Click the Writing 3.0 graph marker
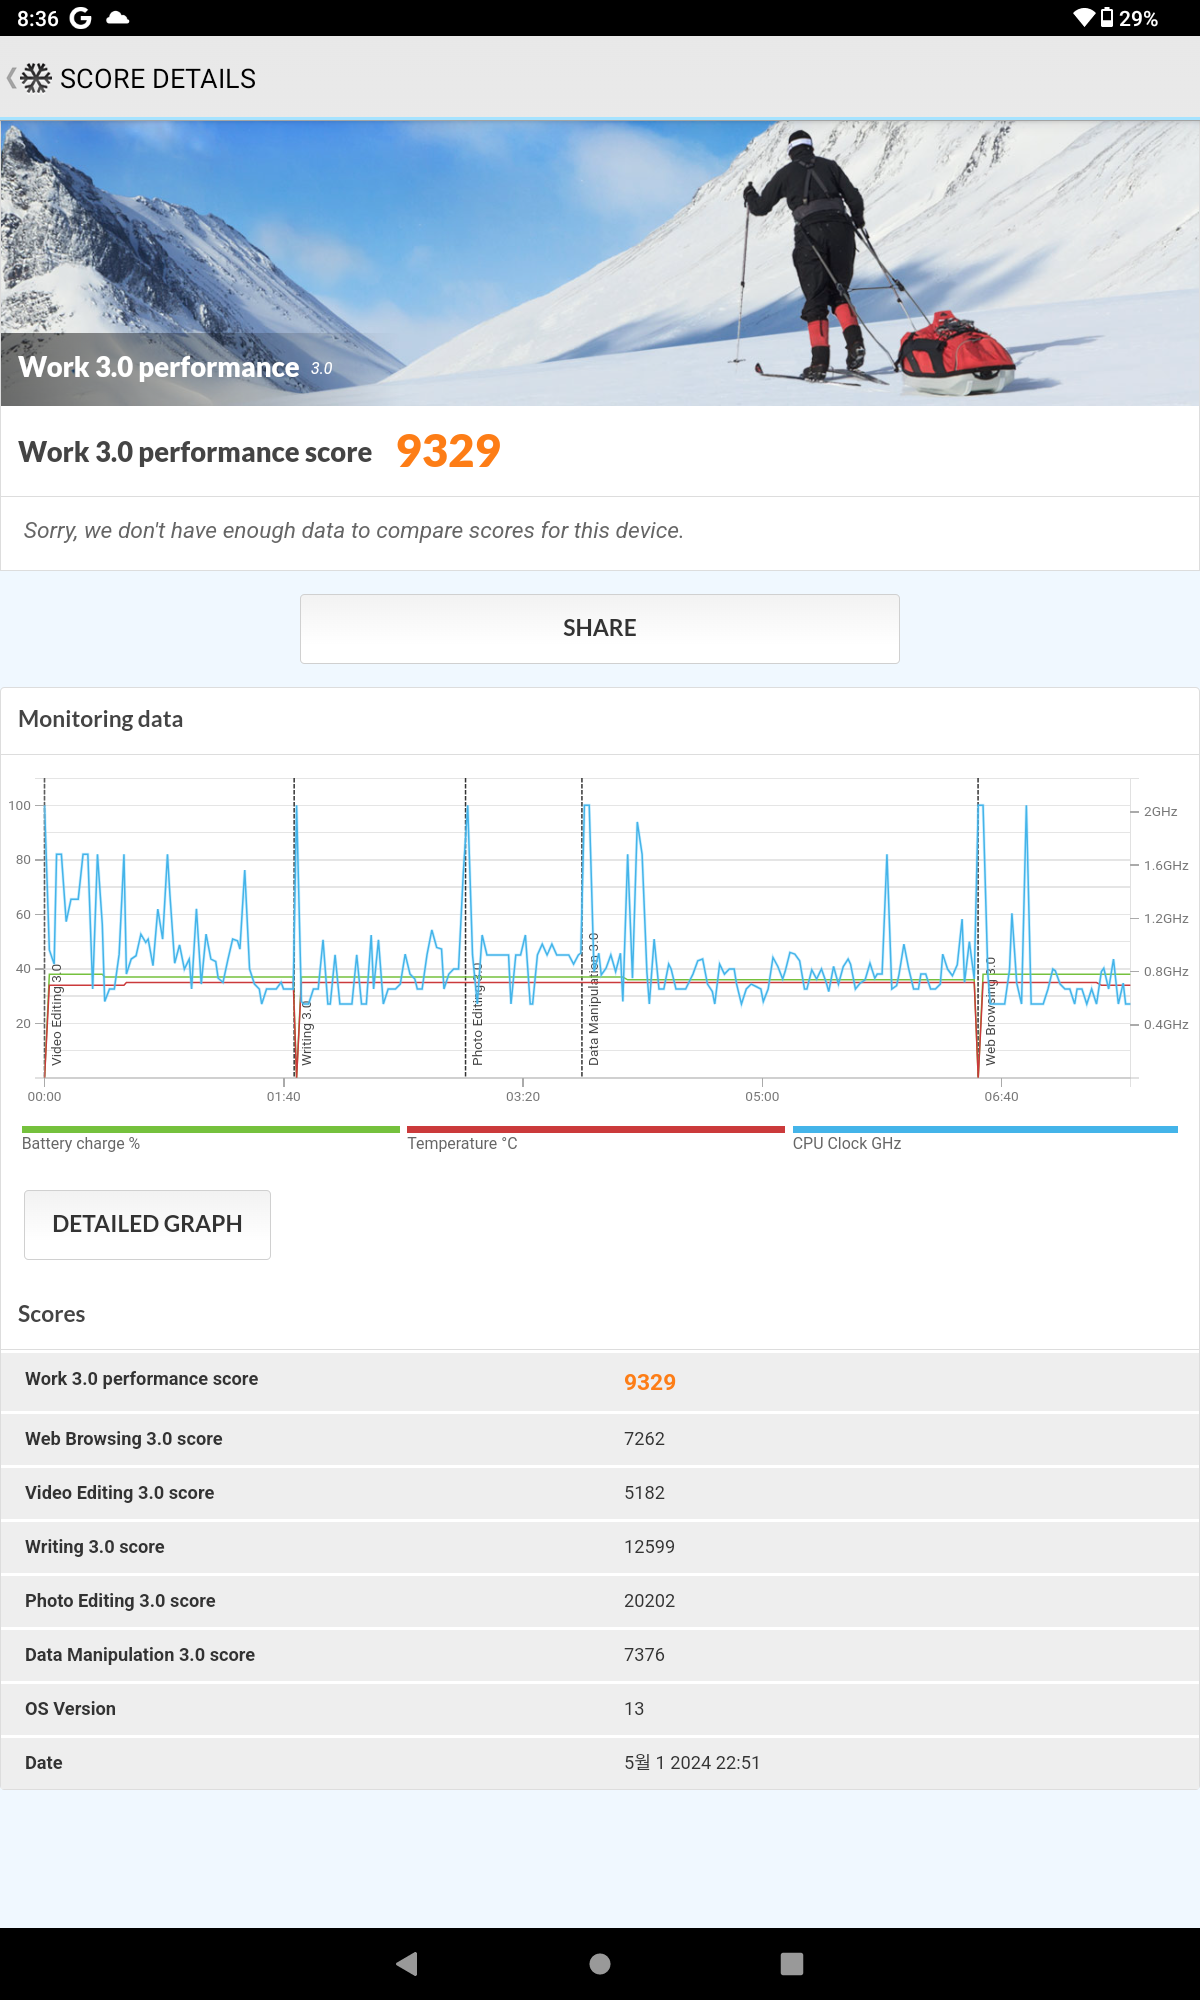Image resolution: width=1200 pixels, height=2000 pixels. click(307, 1033)
